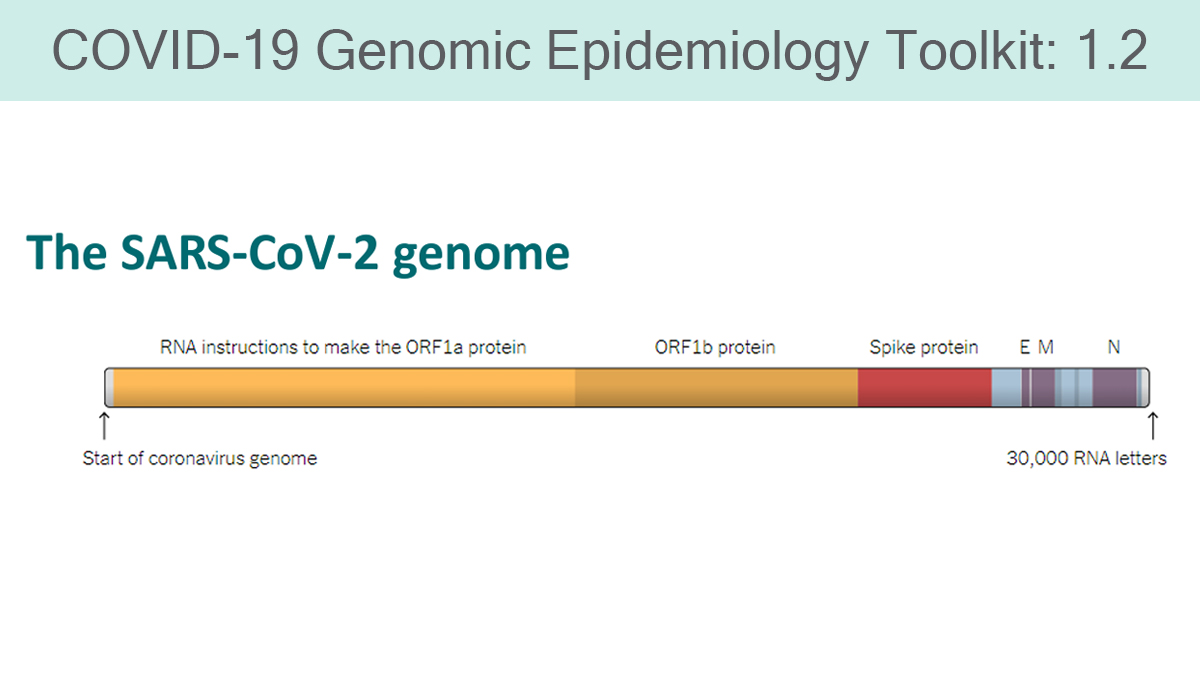The width and height of the screenshot is (1200, 676).
Task: Select the red Spike protein segment
Action: click(924, 387)
